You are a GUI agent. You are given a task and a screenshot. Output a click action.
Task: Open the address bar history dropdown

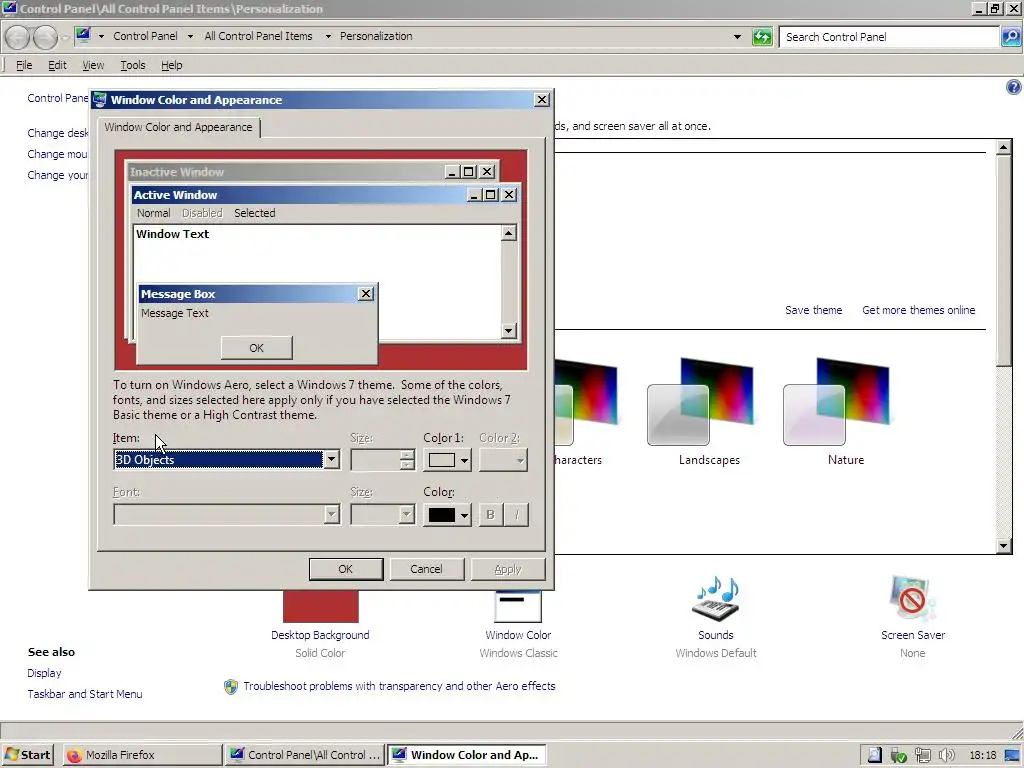[x=737, y=37]
